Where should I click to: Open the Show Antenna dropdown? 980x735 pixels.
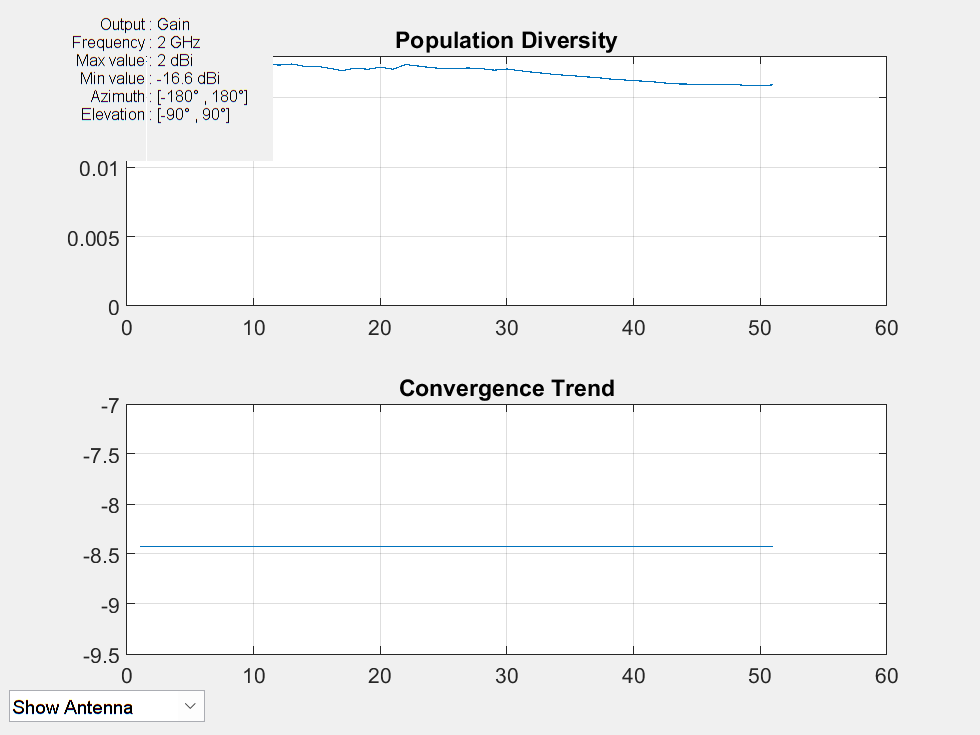(105, 706)
